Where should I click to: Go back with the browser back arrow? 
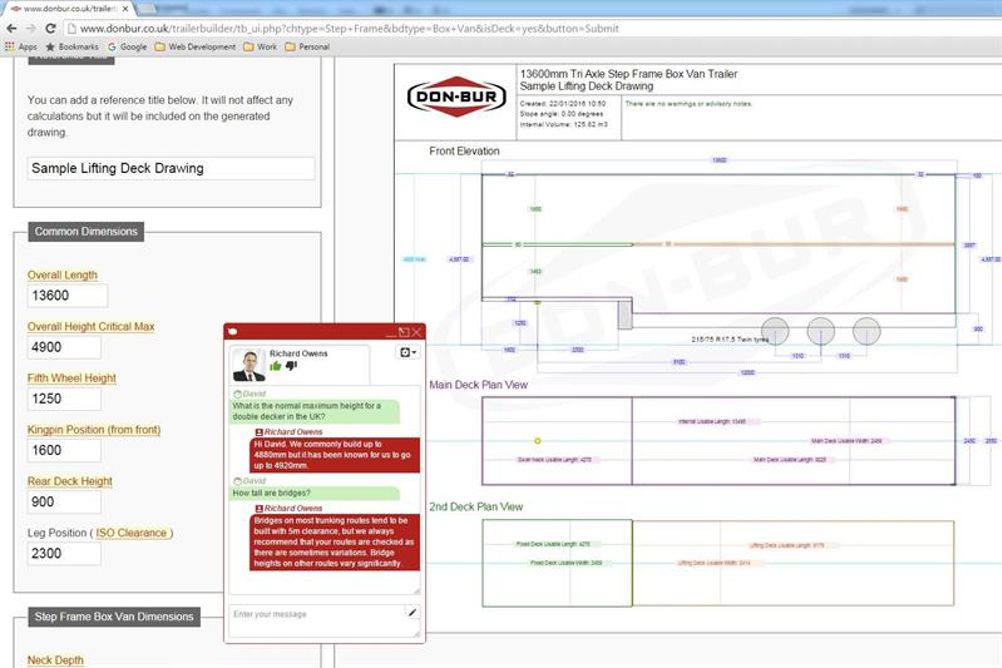pyautogui.click(x=12, y=29)
